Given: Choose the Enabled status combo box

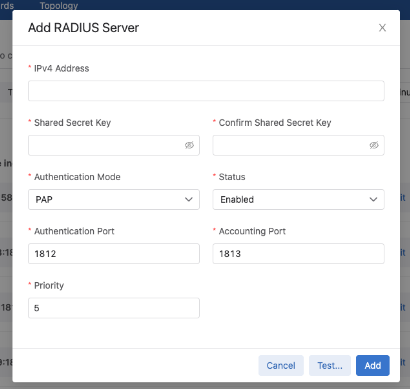Looking at the screenshot, I should pos(298,199).
